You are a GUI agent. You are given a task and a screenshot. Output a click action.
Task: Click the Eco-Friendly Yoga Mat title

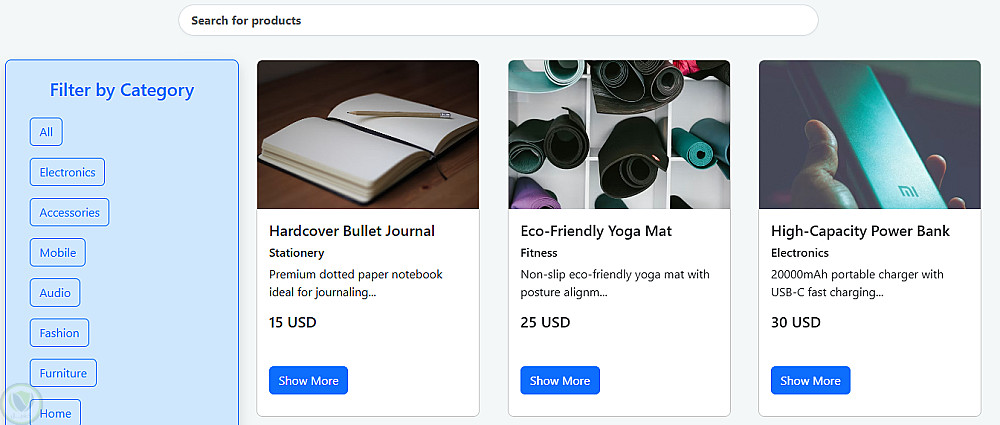tap(596, 231)
